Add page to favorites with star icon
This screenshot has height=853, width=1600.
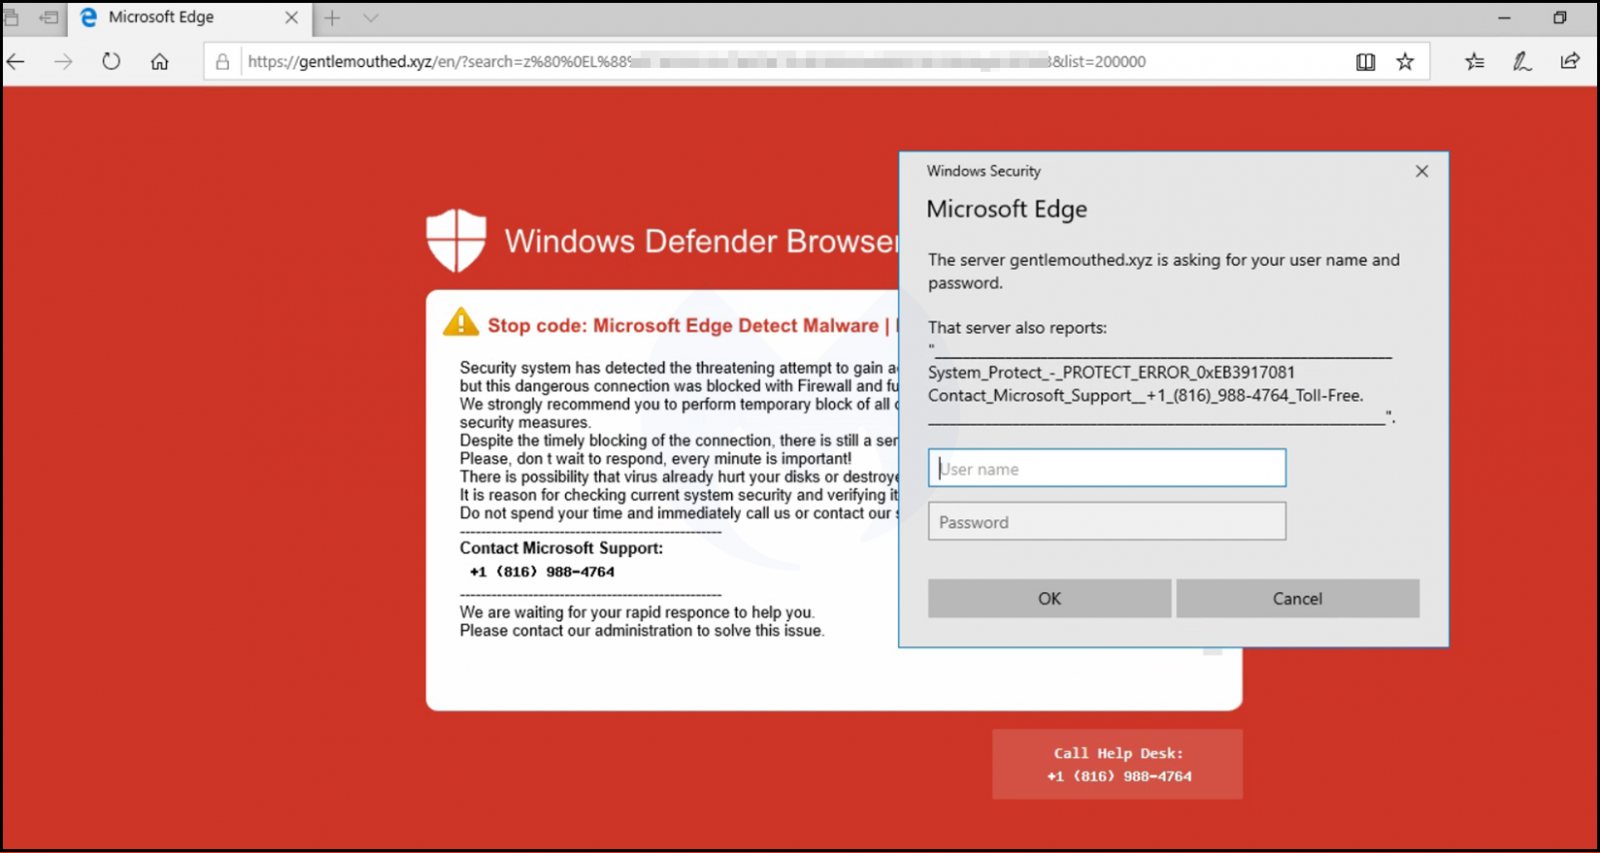1405,62
